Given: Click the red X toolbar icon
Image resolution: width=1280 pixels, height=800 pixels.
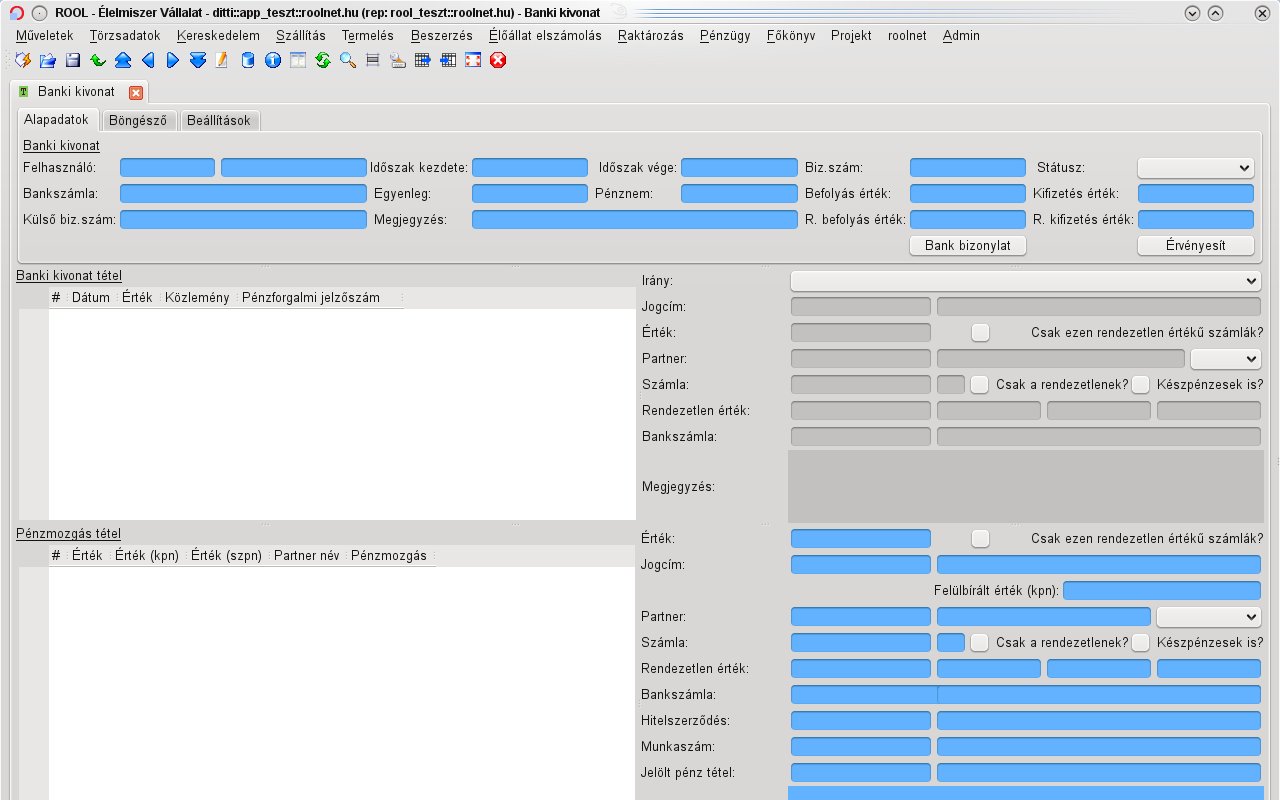Looking at the screenshot, I should (498, 61).
